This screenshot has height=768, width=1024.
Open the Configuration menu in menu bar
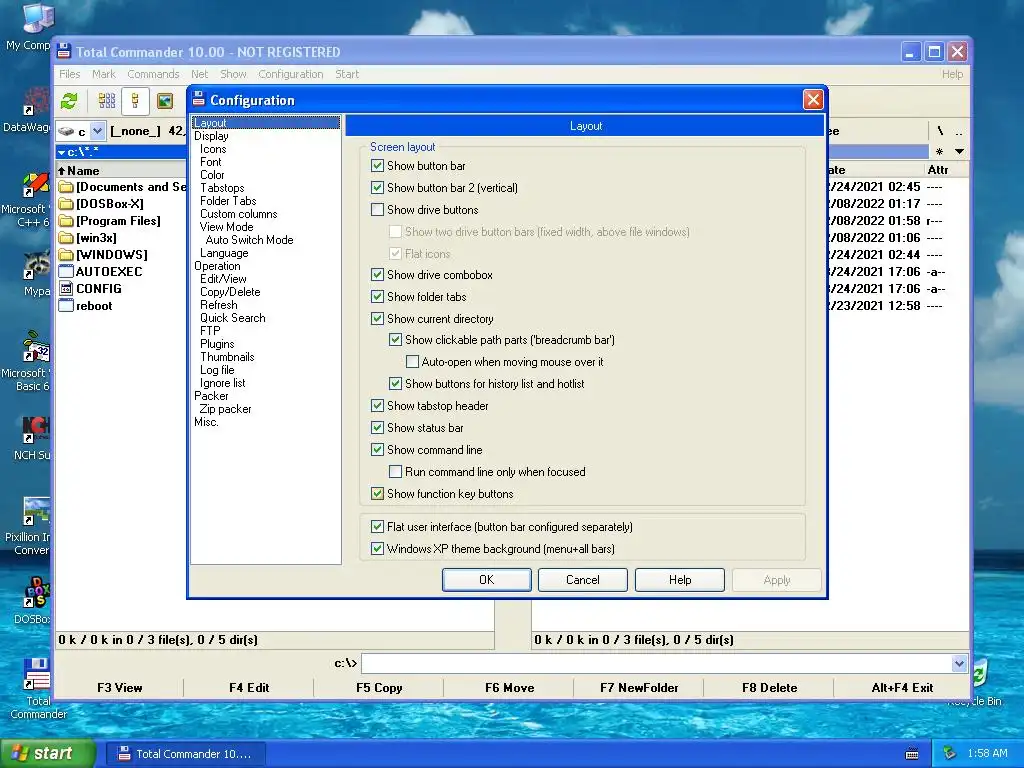291,74
